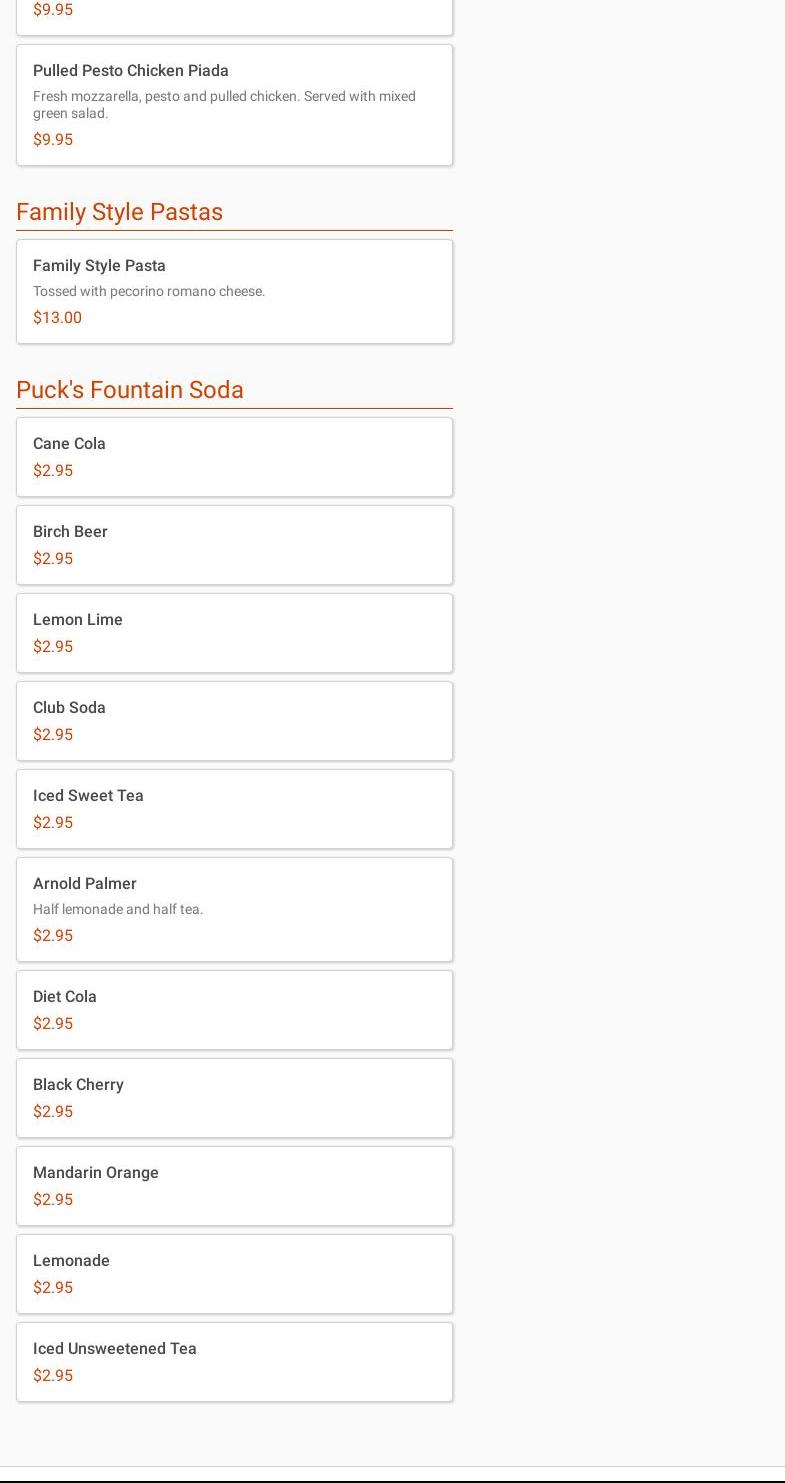Screen dimensions: 785x1483
Task: Click the "Half lemonade and half tea" description
Action: pos(118,910)
